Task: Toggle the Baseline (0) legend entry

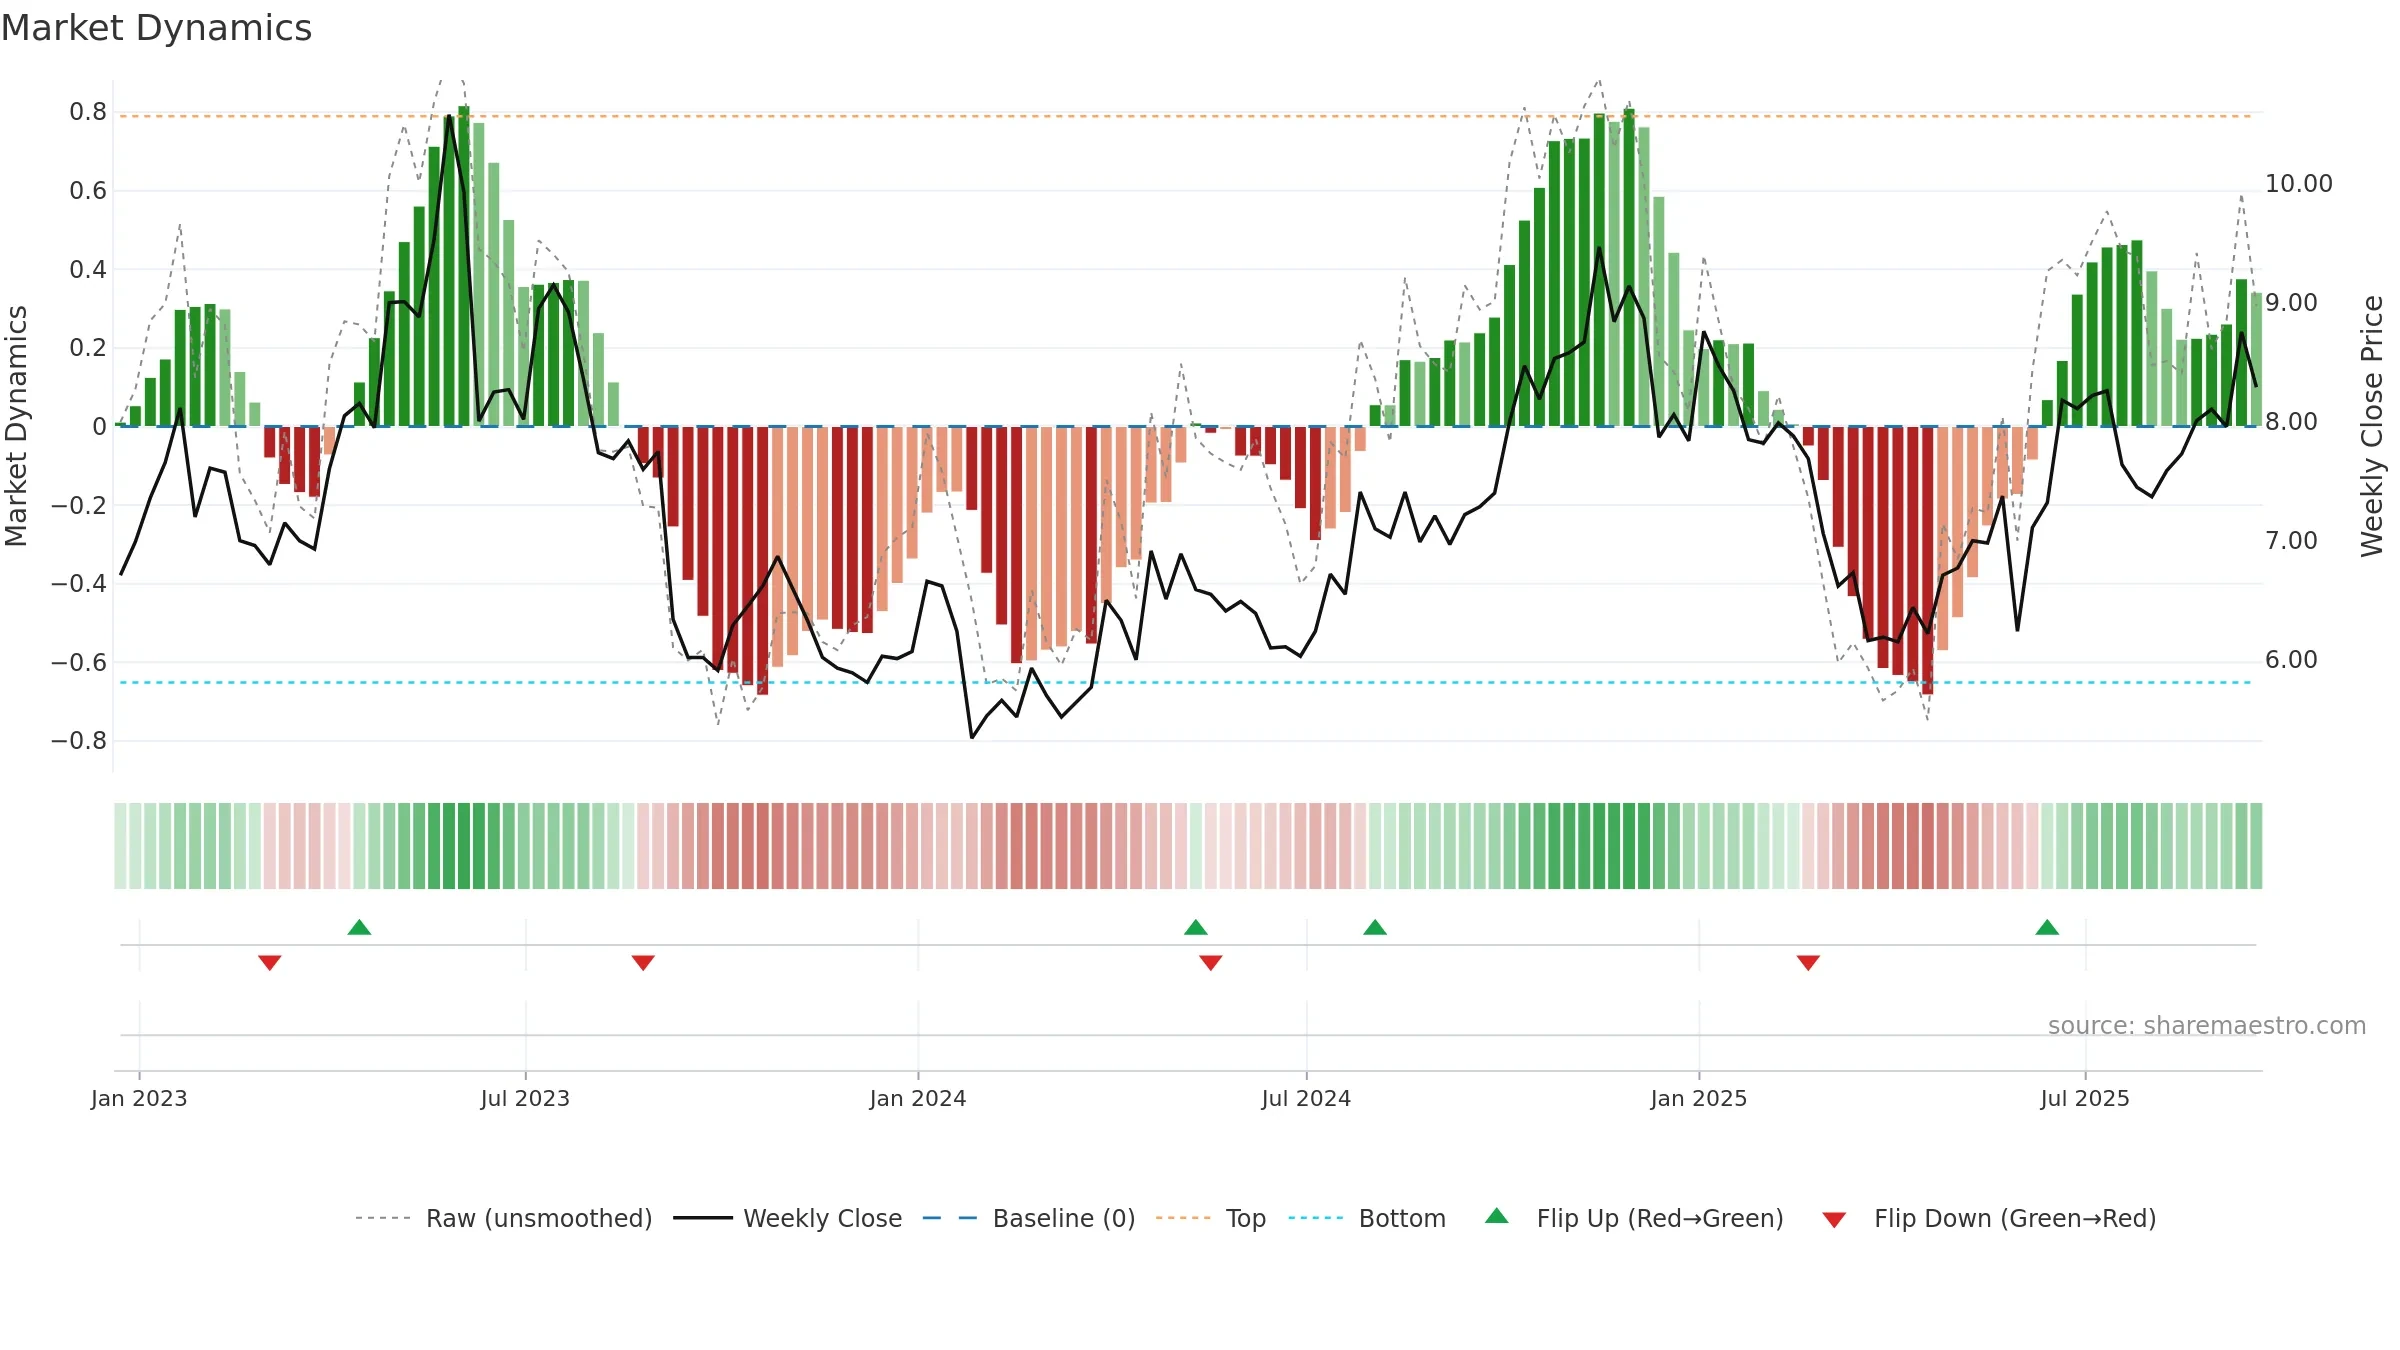Action: point(1064,1218)
